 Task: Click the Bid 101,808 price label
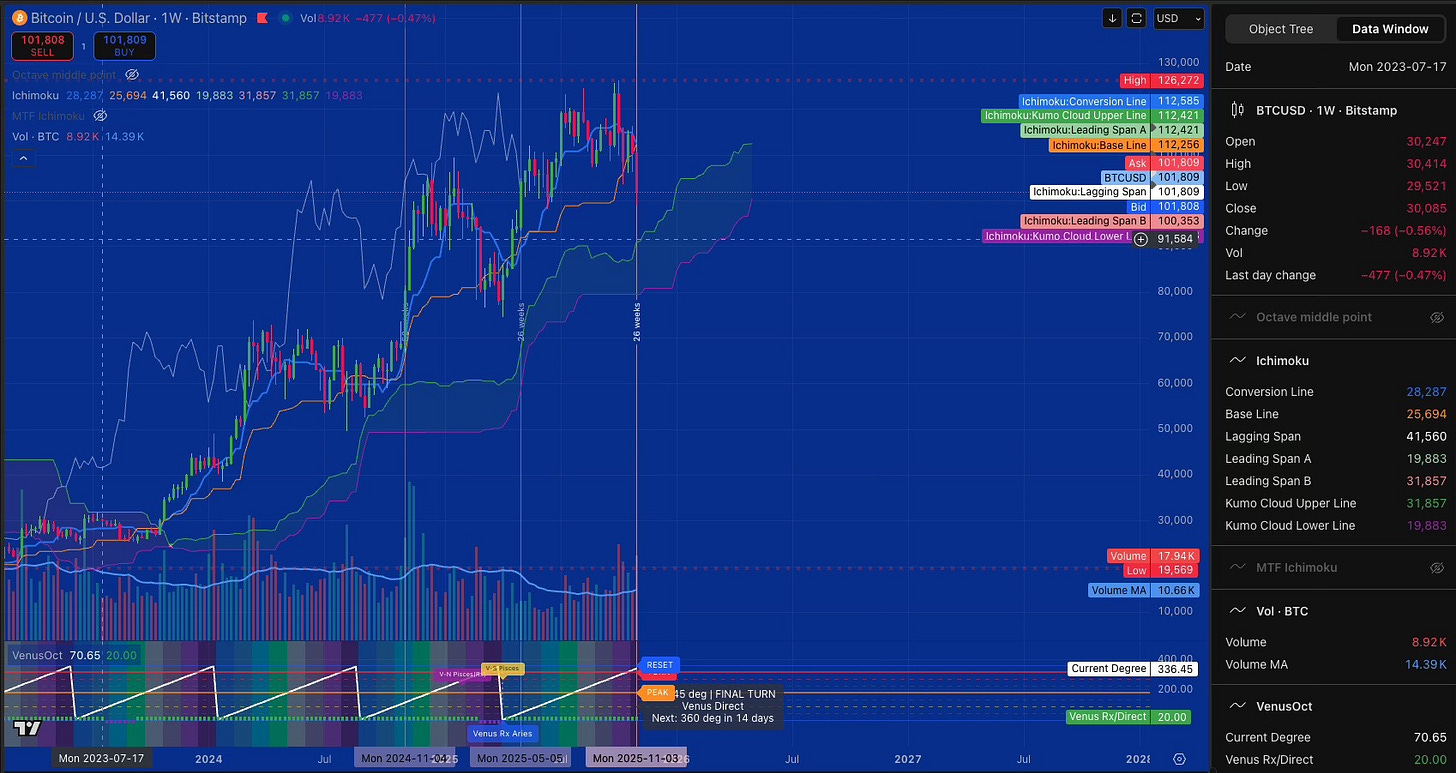pyautogui.click(x=1164, y=206)
